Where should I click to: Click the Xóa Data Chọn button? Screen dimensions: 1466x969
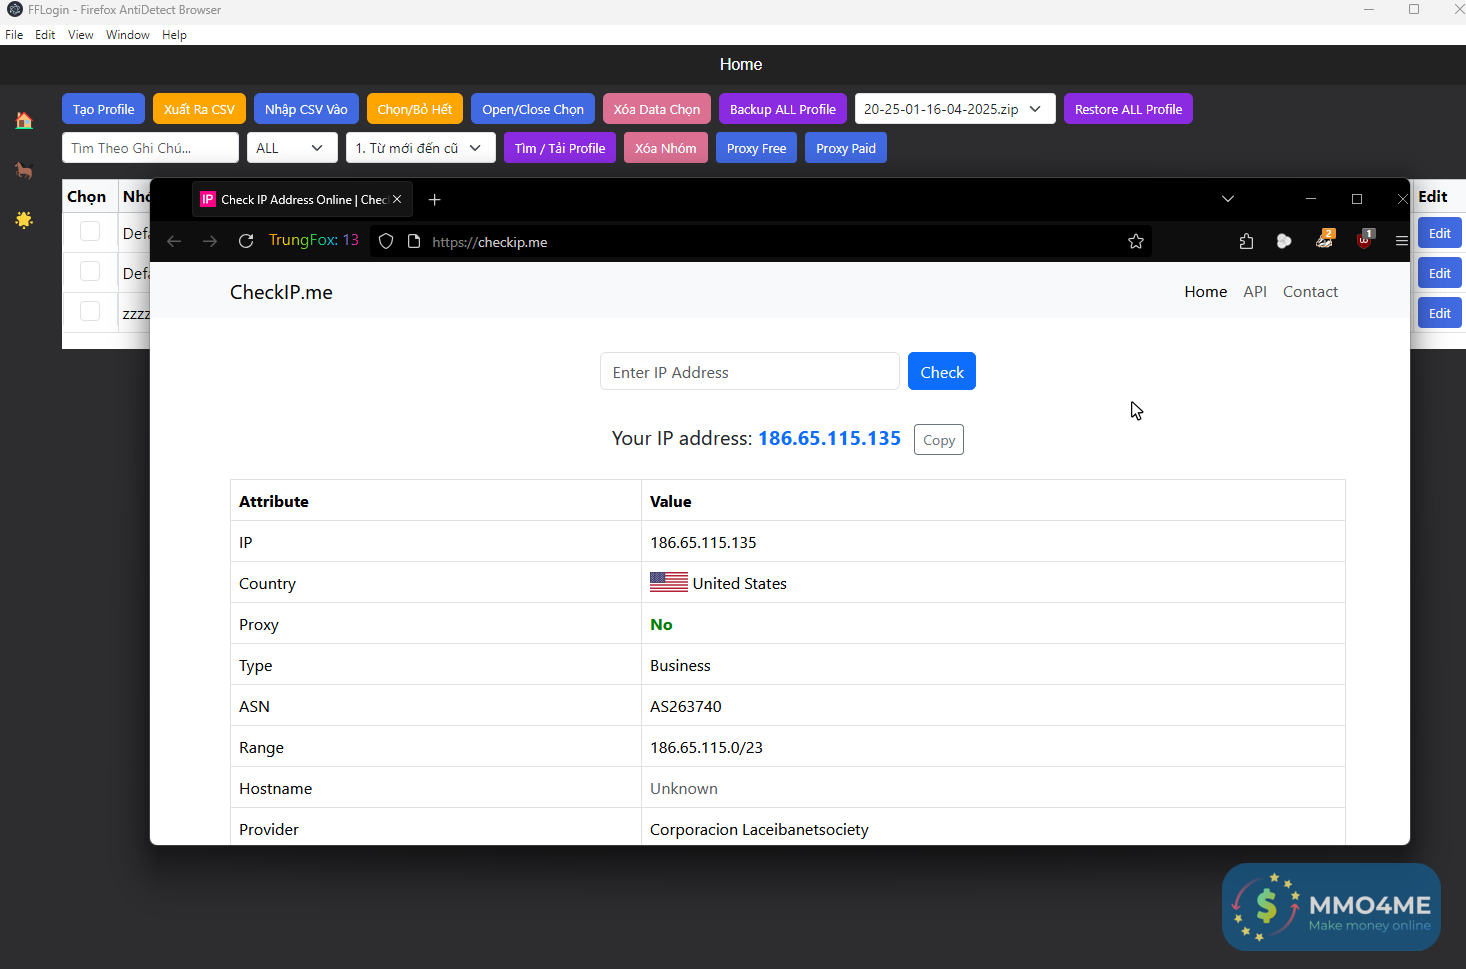pyautogui.click(x=657, y=109)
